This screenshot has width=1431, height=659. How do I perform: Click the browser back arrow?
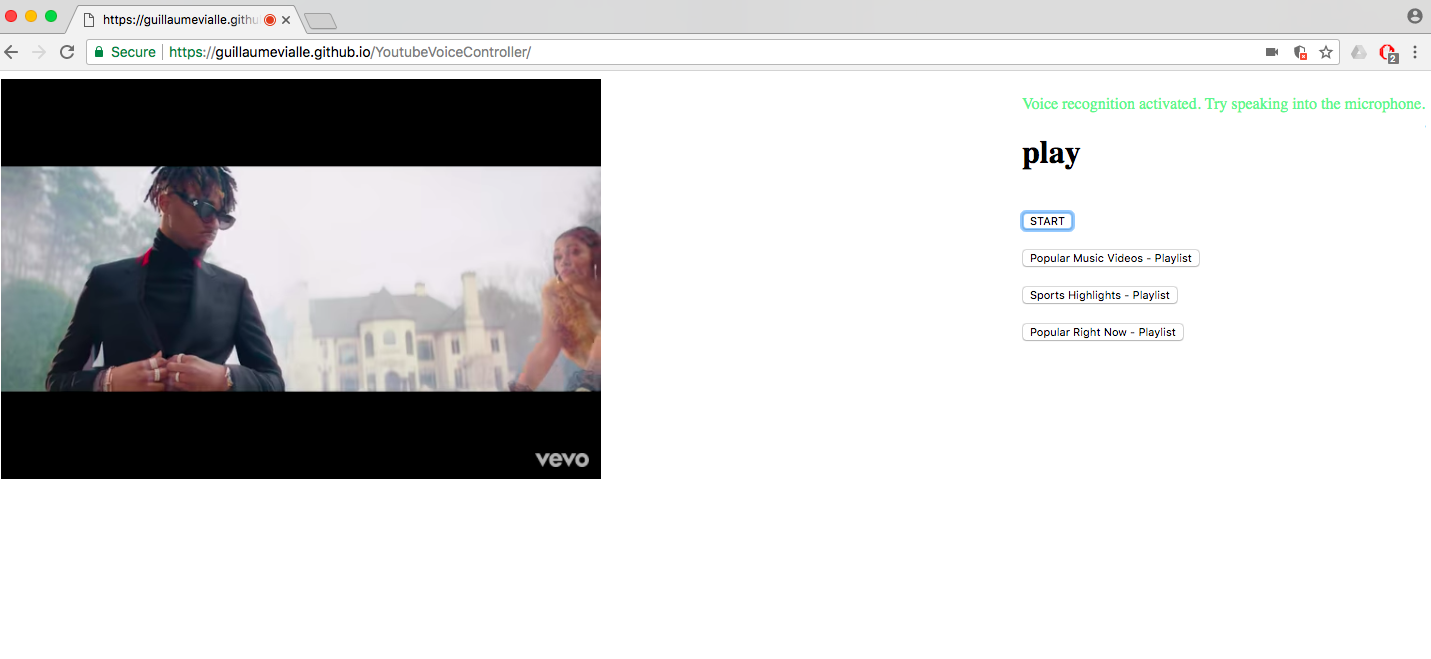point(12,52)
